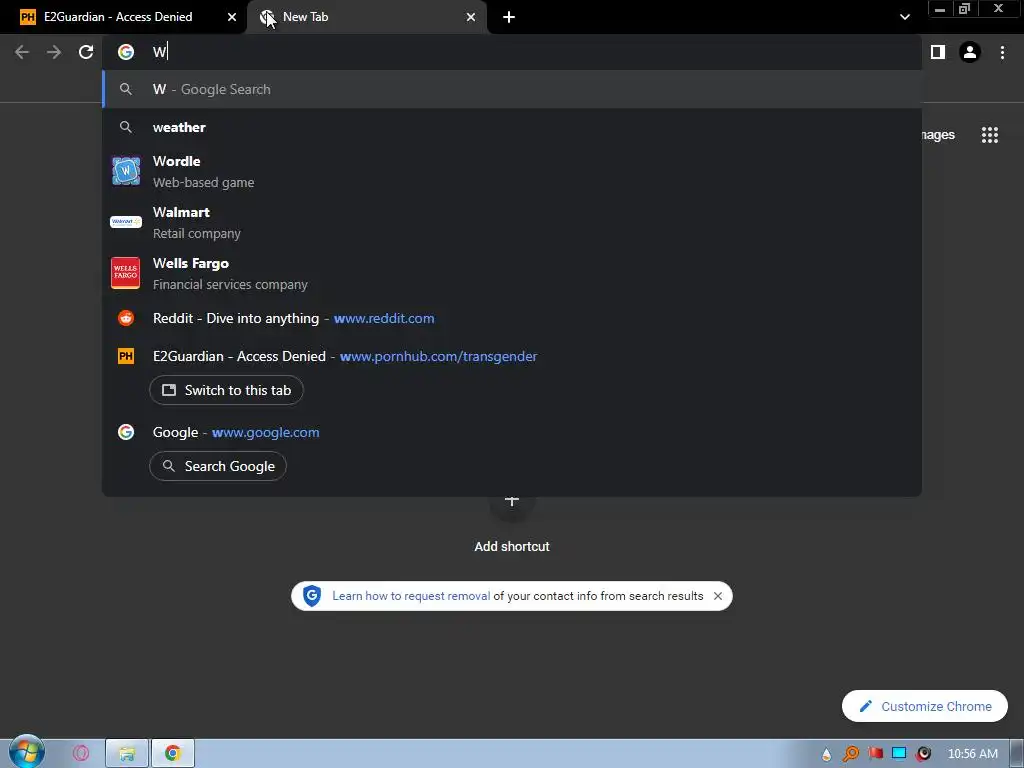Click the Google icon beside the www.google.com suggestion

(x=126, y=432)
